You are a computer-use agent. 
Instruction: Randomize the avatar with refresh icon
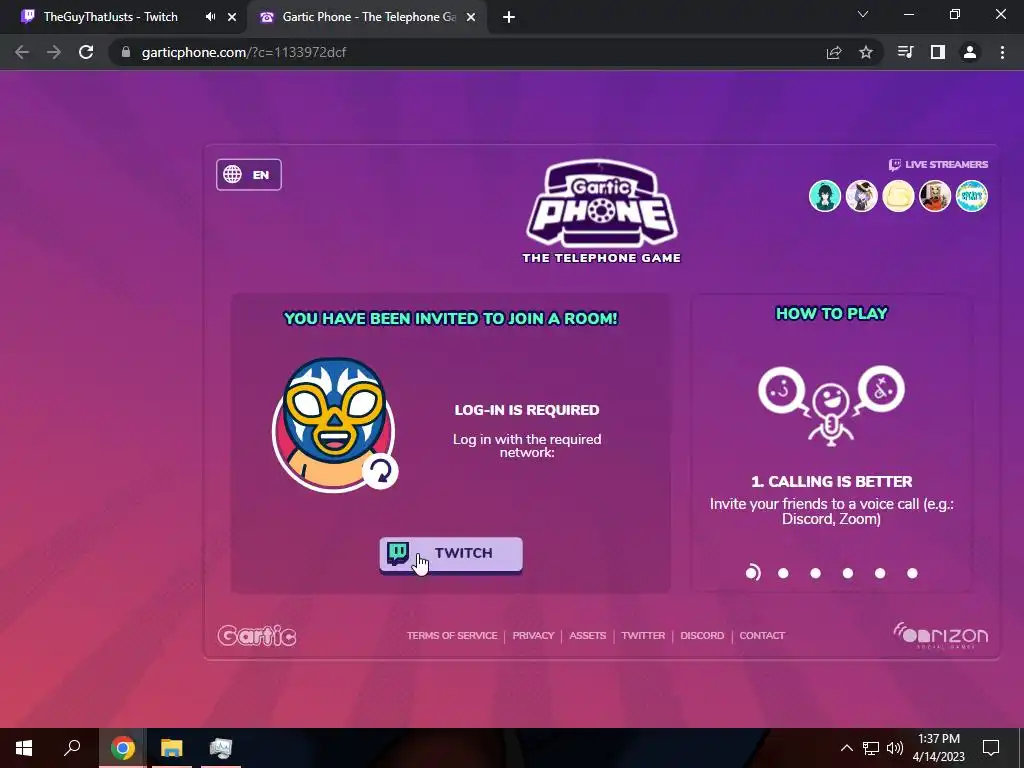[x=380, y=471]
